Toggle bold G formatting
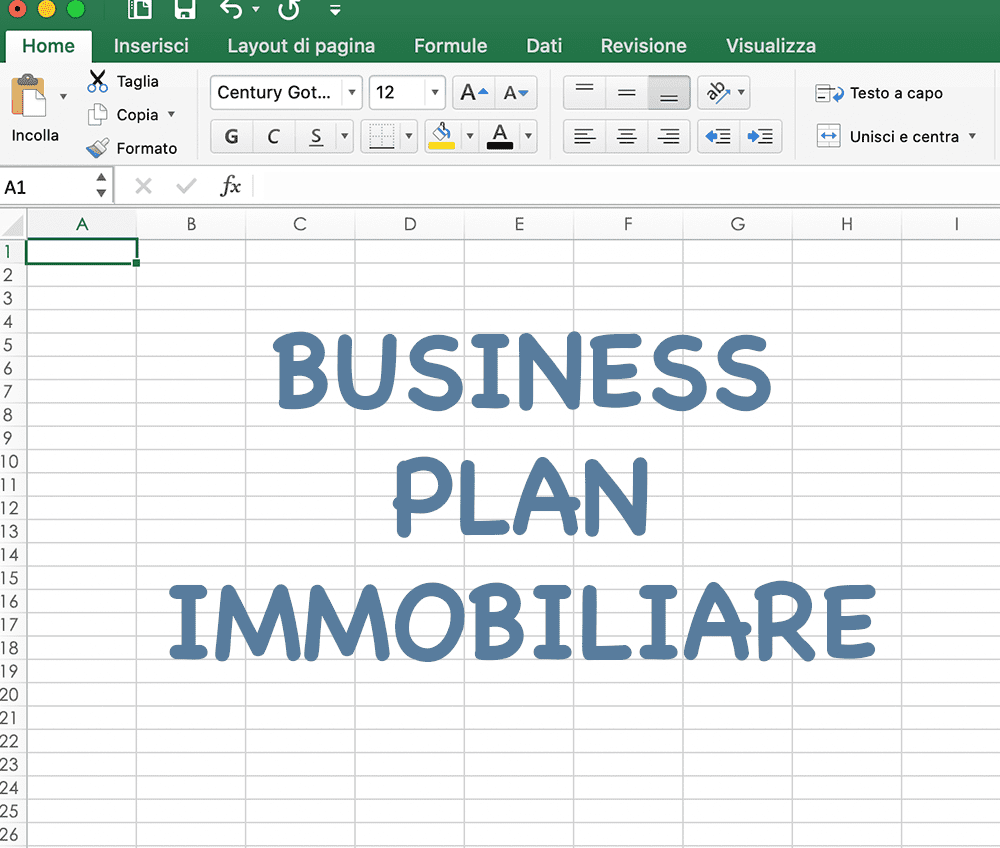 click(x=232, y=136)
